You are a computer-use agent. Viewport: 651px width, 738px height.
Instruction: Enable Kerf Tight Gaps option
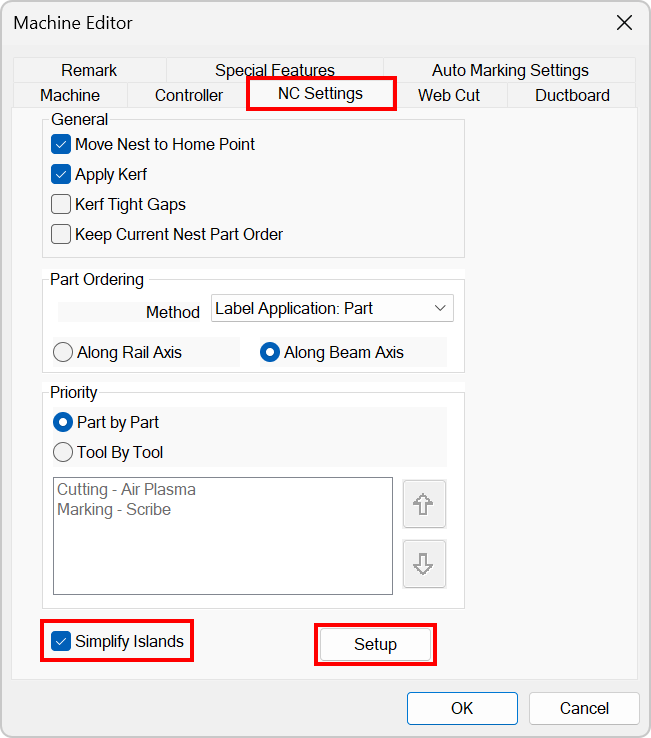61,204
